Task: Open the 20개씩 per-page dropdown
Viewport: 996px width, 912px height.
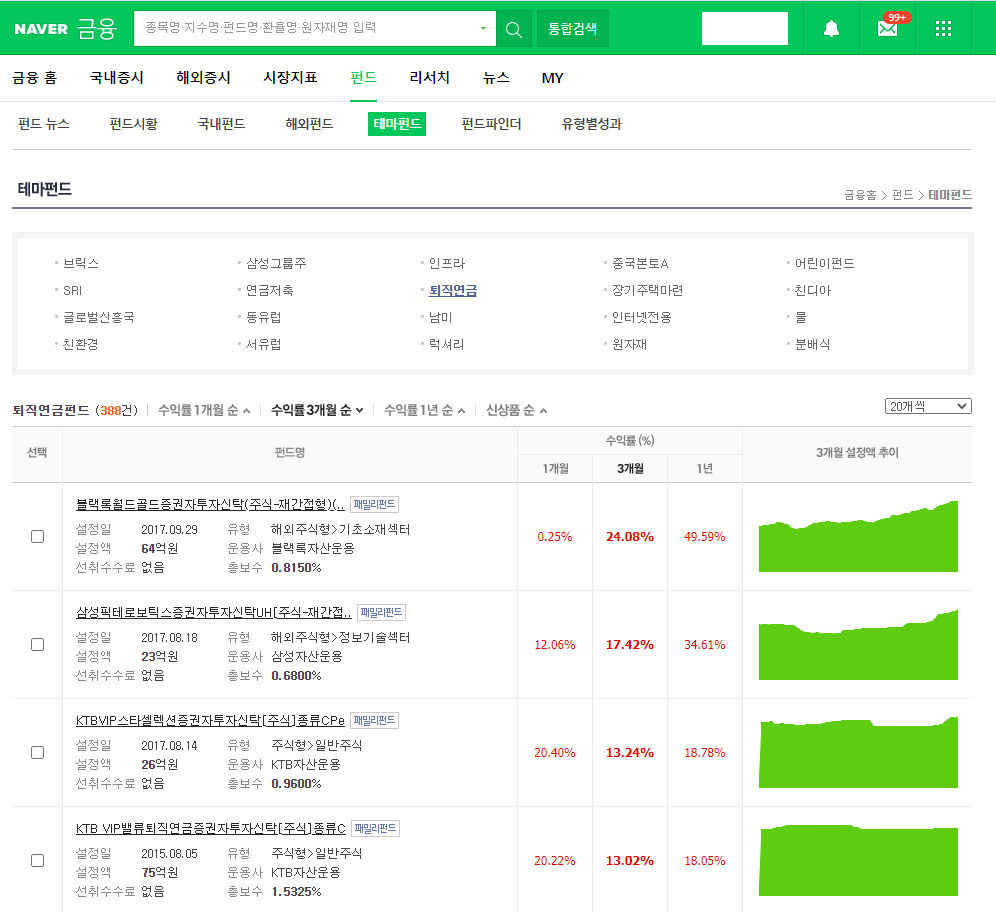Action: click(928, 406)
